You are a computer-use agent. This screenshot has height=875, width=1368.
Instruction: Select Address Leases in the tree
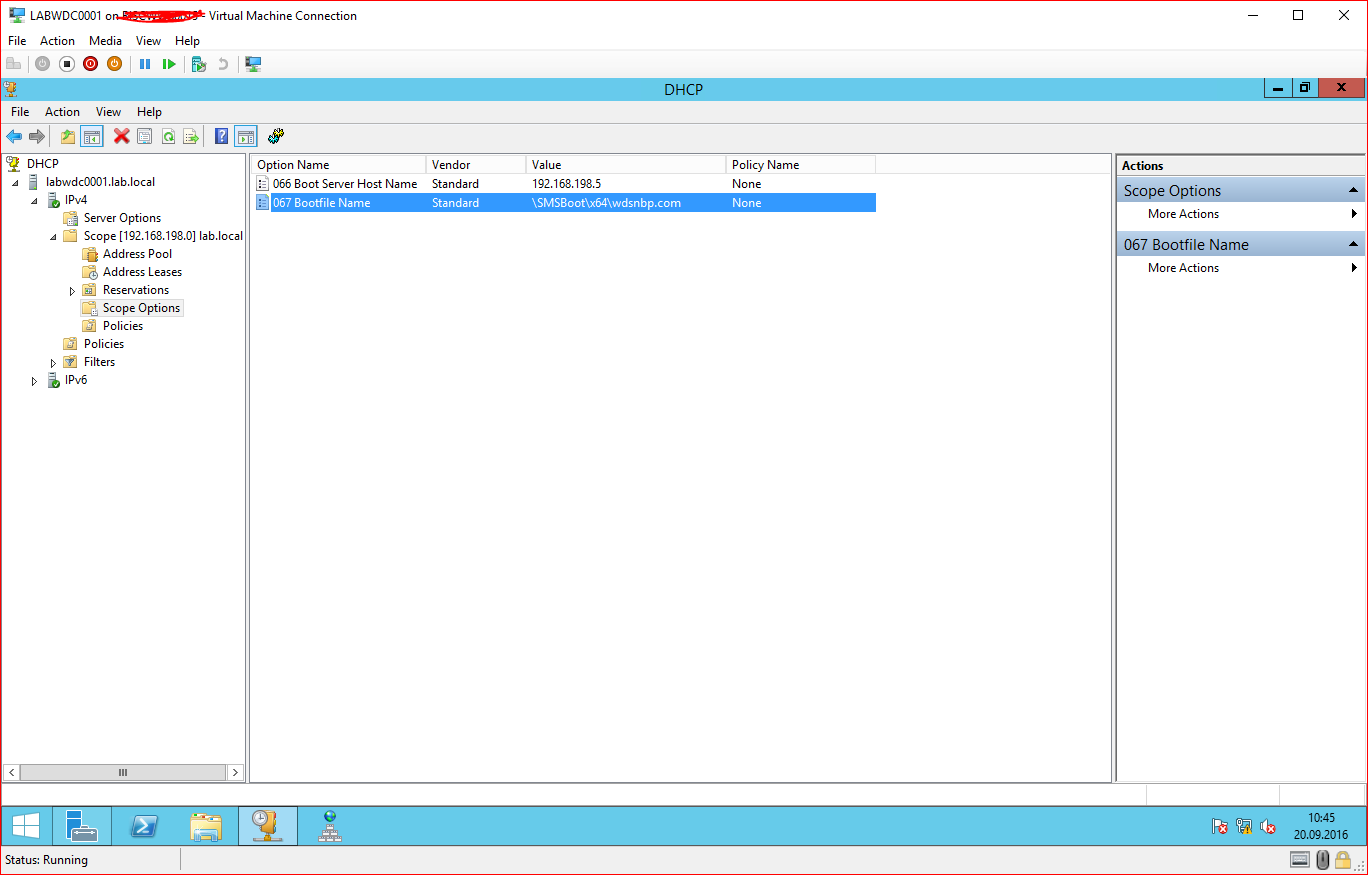(x=142, y=272)
